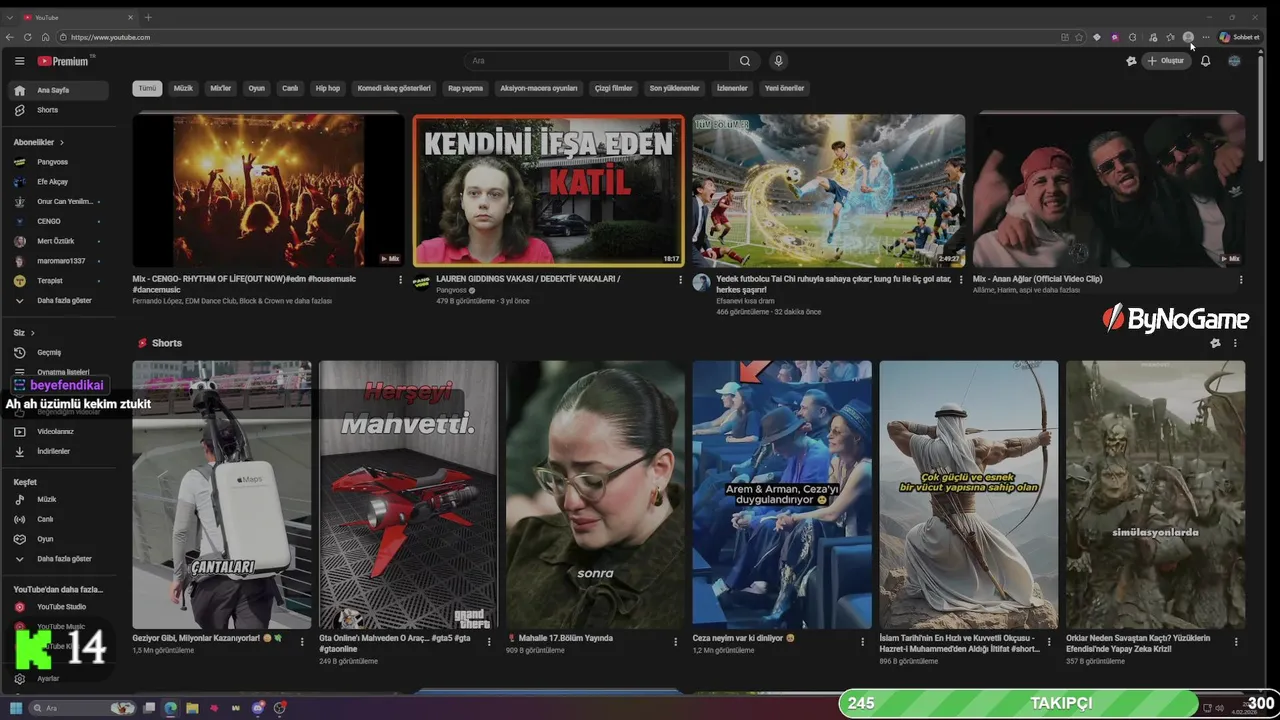Open more options for Yedek futbolcu video

pos(961,280)
